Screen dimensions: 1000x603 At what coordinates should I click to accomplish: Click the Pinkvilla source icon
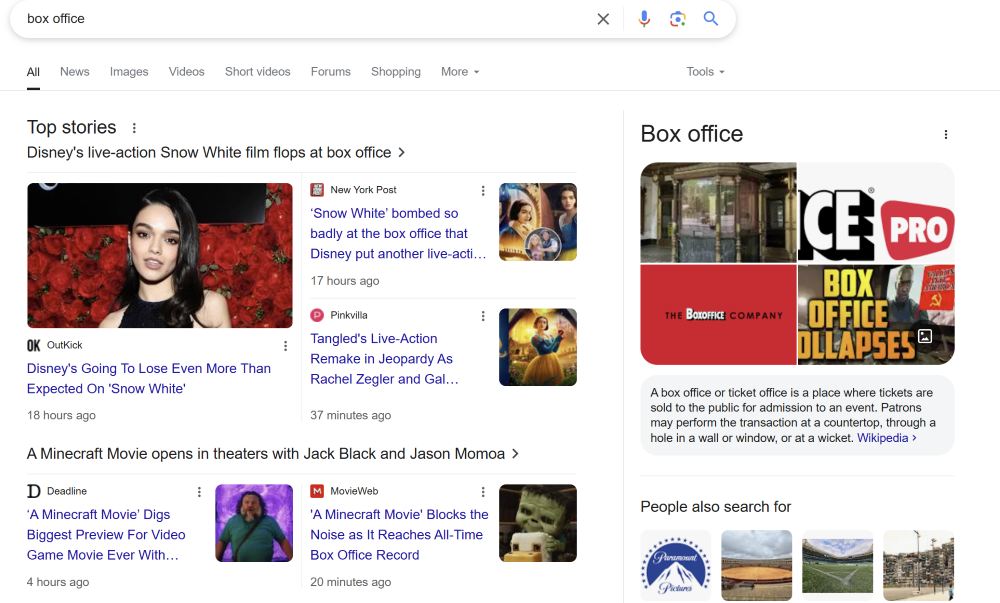[x=317, y=315]
